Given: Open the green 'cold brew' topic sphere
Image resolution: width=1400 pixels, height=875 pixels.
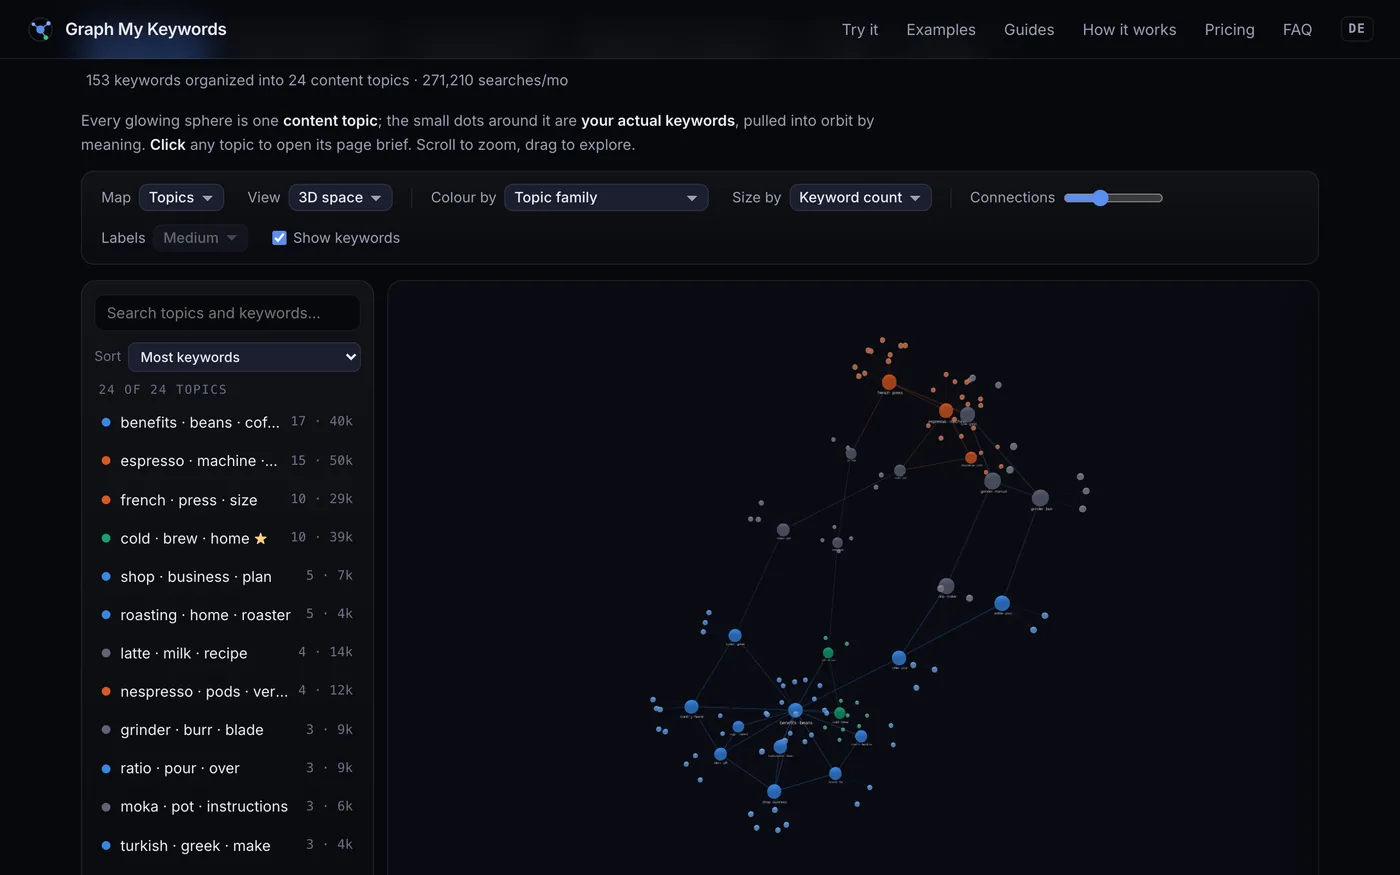Looking at the screenshot, I should point(840,713).
